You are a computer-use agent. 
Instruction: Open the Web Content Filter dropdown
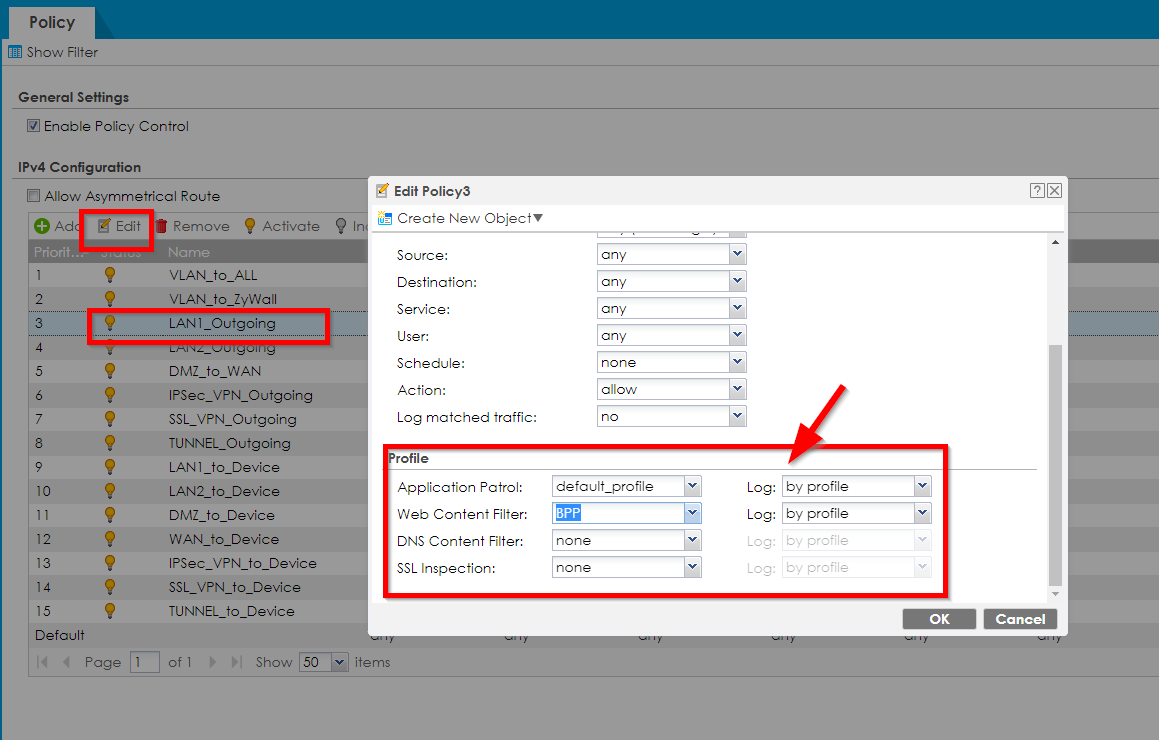692,513
